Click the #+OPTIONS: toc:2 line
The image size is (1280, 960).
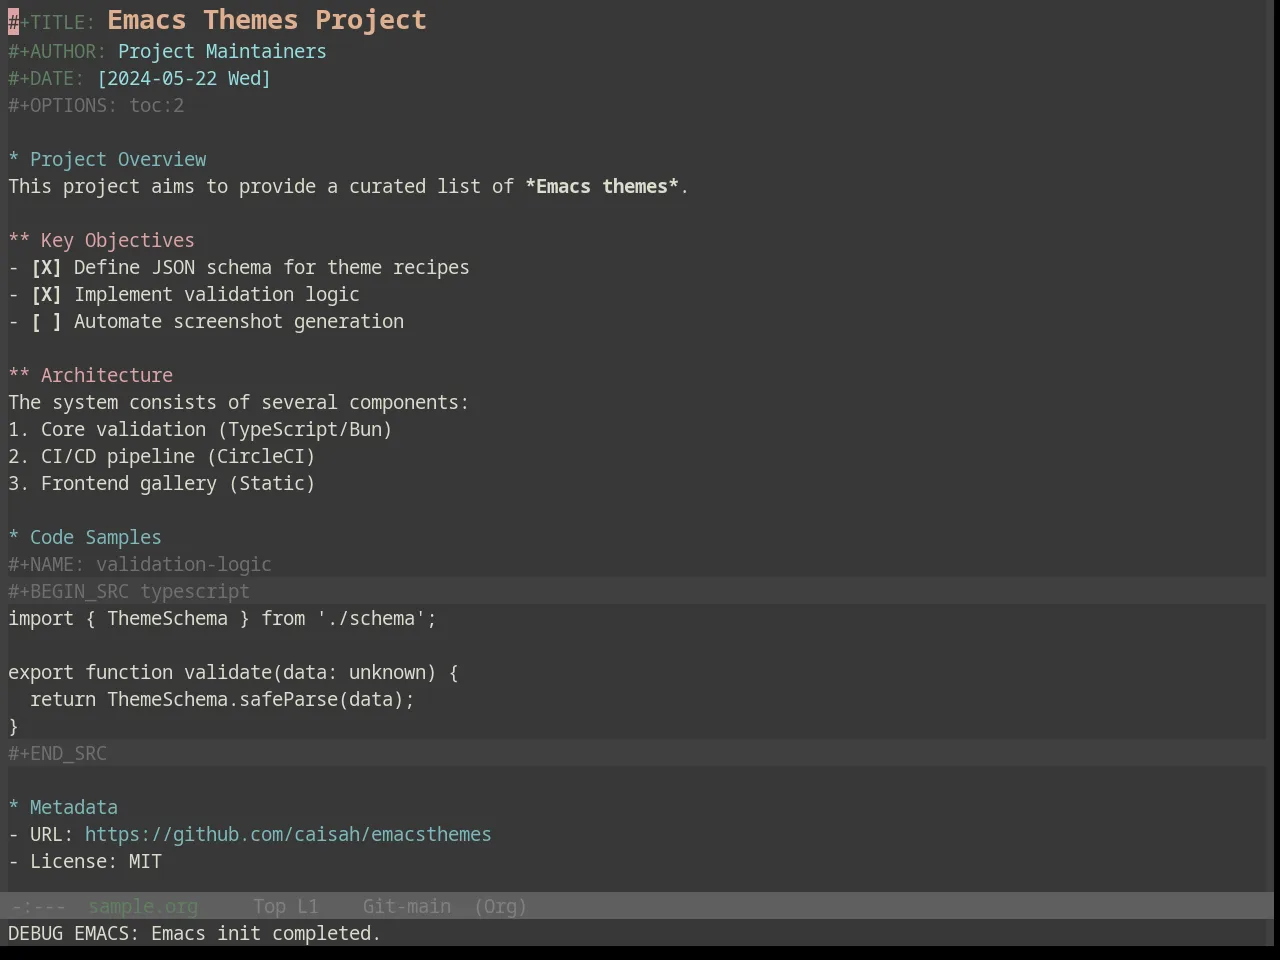pos(96,106)
